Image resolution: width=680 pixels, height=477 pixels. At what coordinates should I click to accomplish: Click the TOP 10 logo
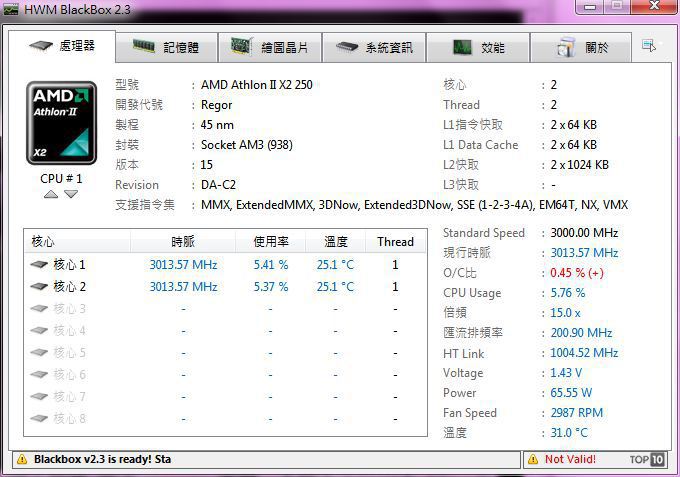pyautogui.click(x=647, y=460)
